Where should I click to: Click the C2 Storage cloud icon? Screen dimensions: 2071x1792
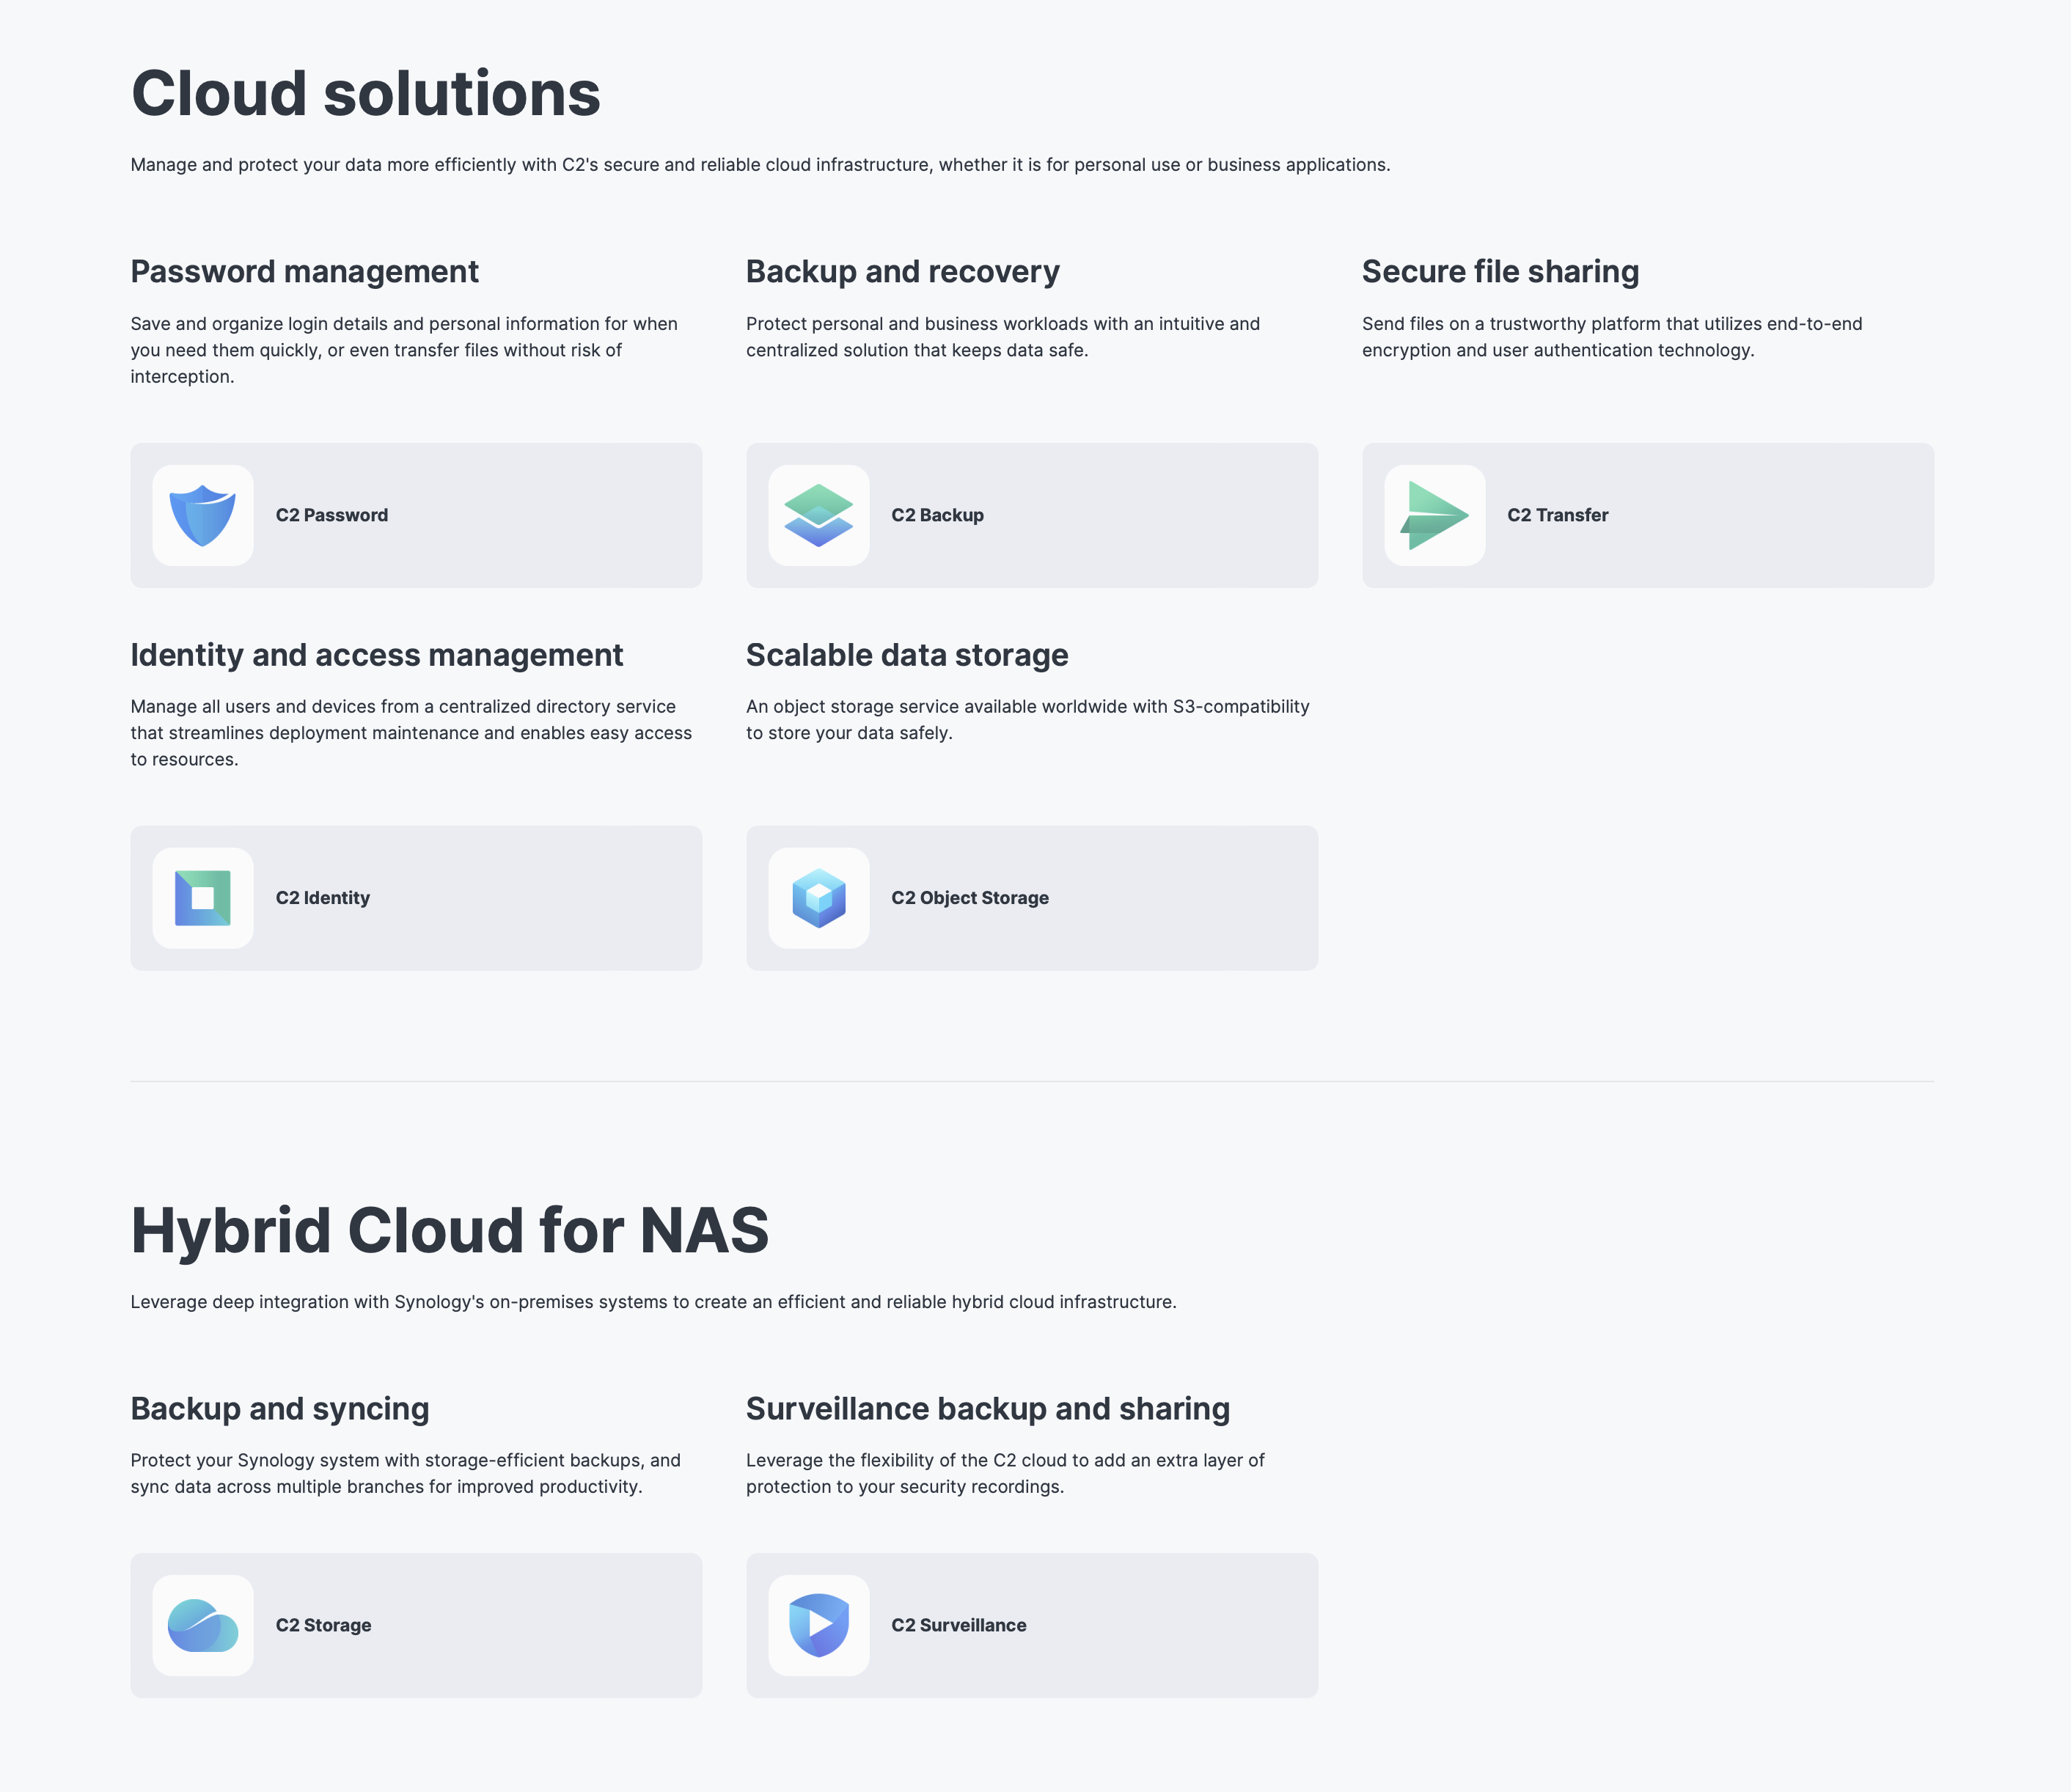point(203,1625)
